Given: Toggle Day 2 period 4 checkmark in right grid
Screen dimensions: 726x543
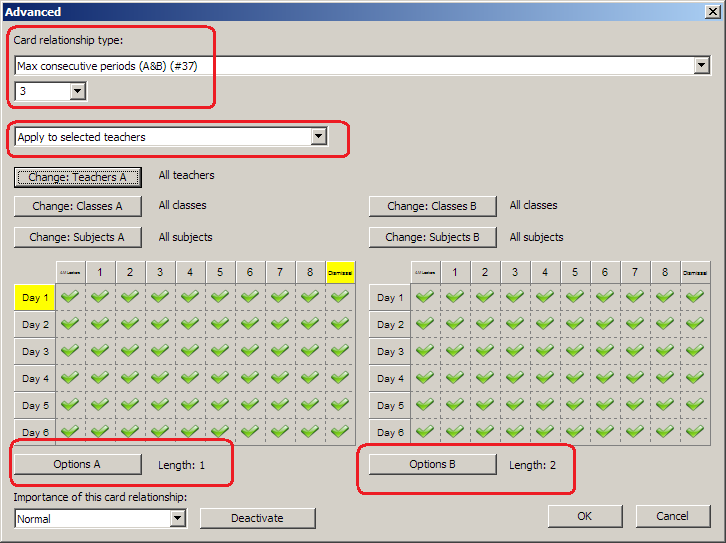Looking at the screenshot, I should pyautogui.click(x=545, y=324).
